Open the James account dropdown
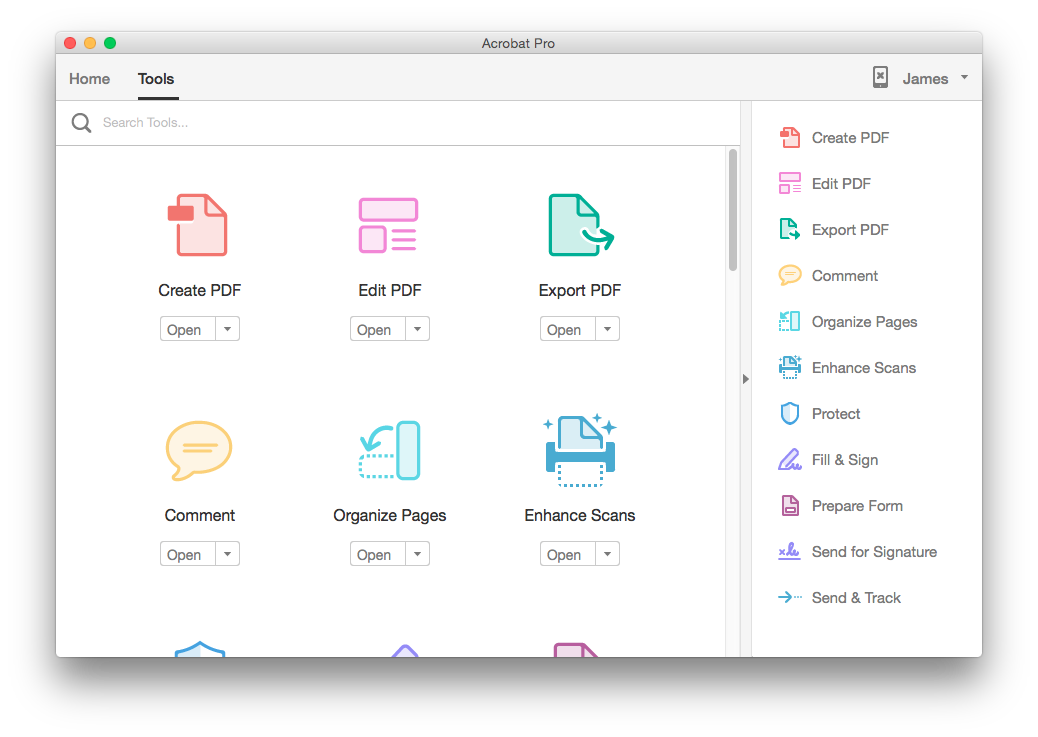 965,77
